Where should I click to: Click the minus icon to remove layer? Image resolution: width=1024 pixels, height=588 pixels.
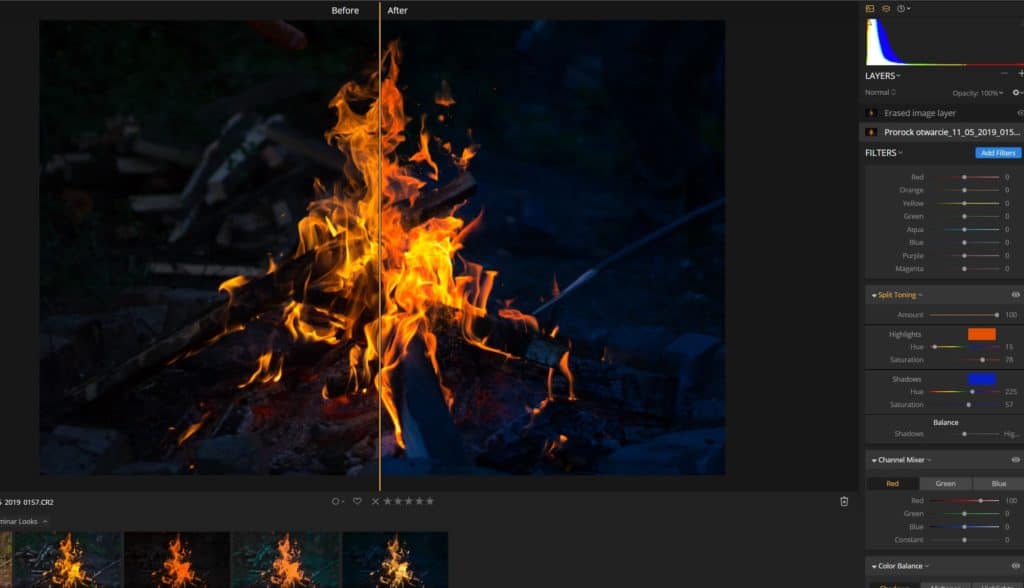tap(1004, 74)
